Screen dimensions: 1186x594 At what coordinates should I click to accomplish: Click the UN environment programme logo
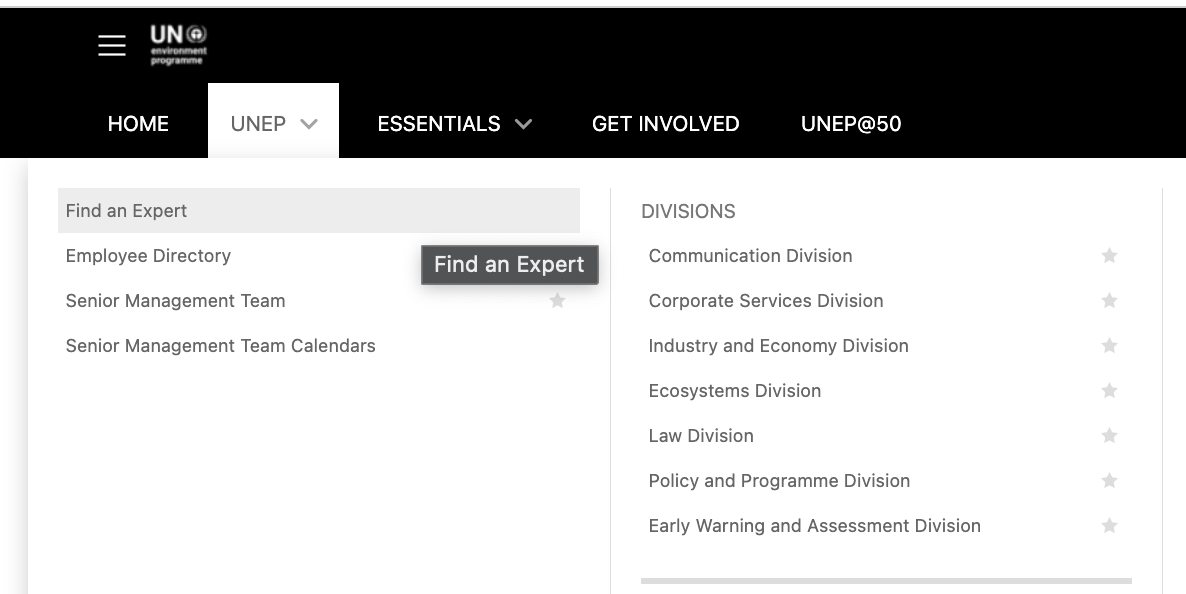coord(179,45)
